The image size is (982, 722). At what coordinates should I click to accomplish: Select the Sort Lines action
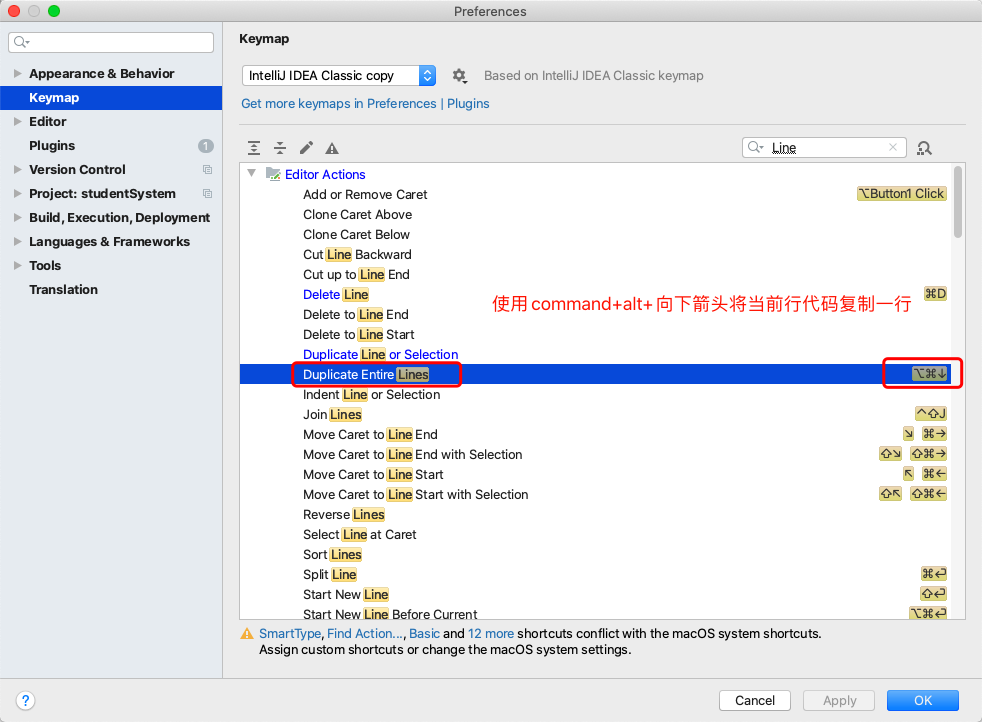tap(333, 555)
